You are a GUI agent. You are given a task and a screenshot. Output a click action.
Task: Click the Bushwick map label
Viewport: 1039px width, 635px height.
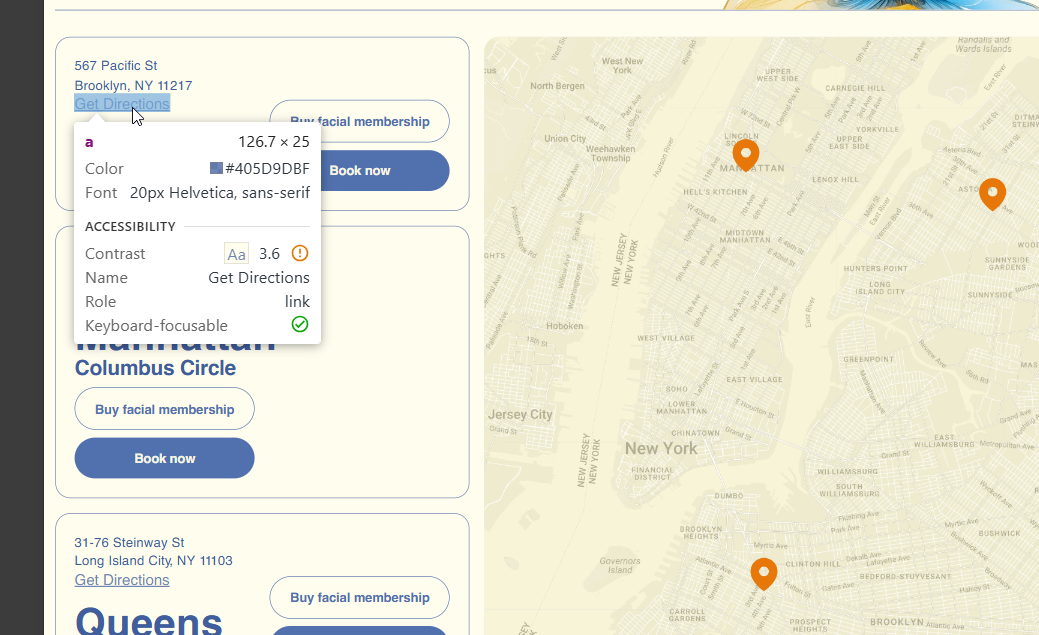999,534
